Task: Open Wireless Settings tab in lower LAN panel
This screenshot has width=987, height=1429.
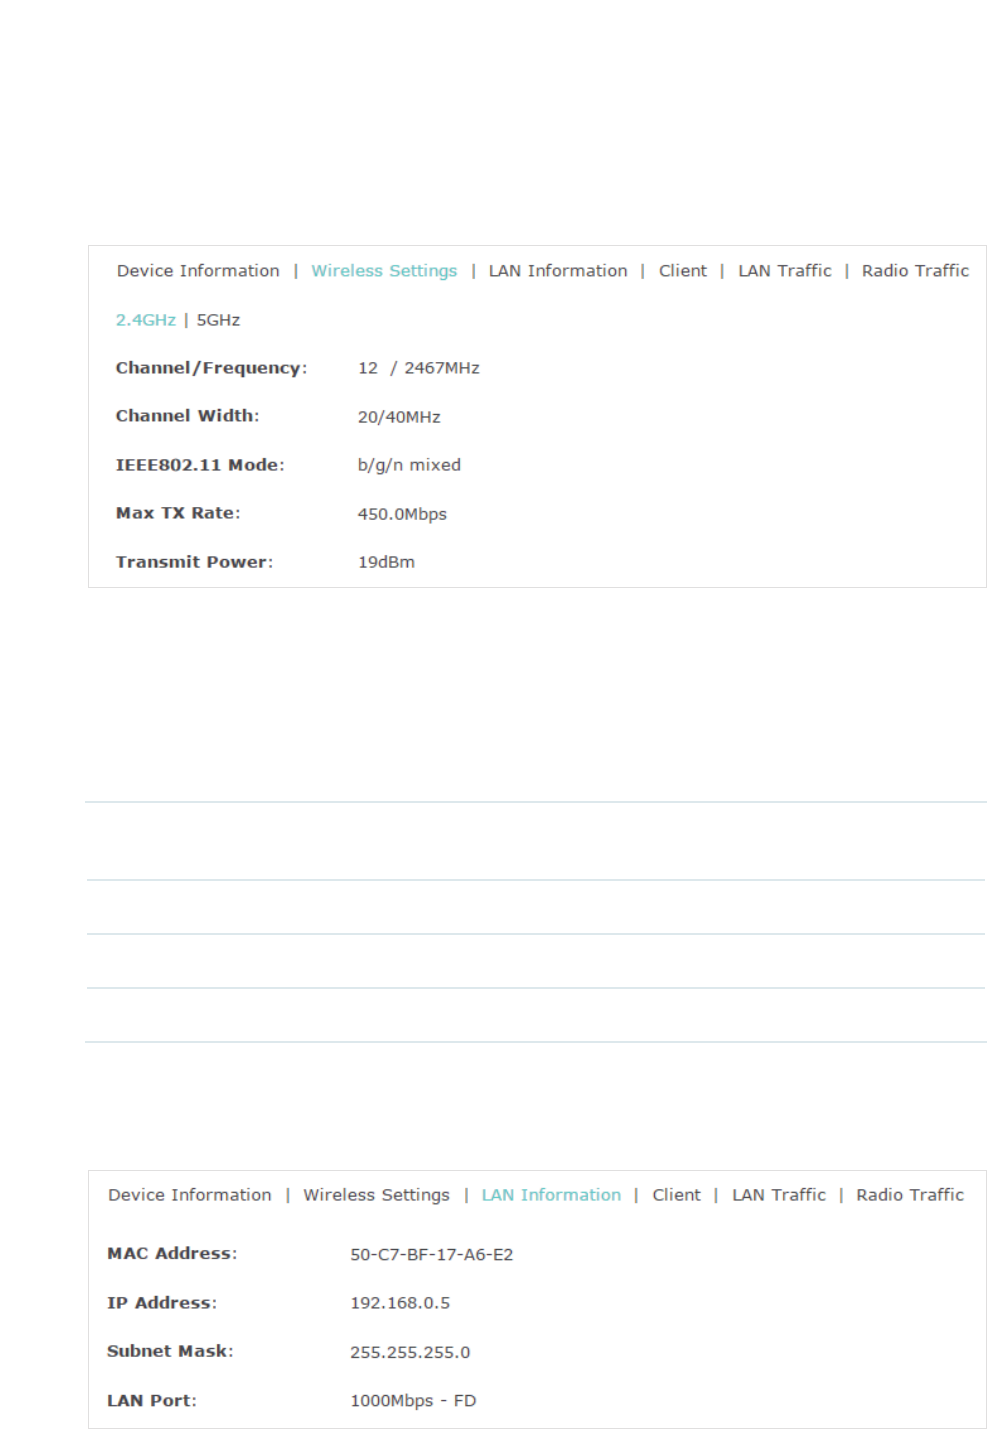Action: click(377, 1195)
